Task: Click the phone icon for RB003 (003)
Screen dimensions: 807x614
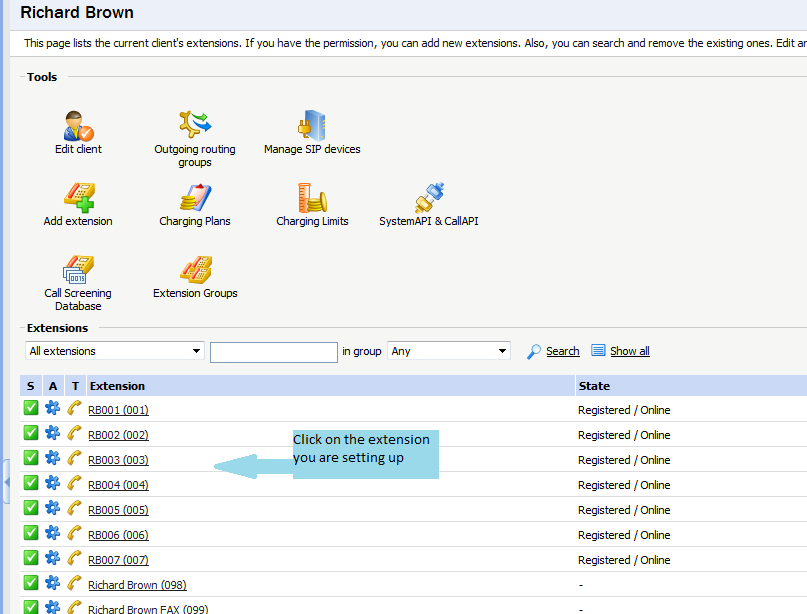Action: tap(75, 458)
